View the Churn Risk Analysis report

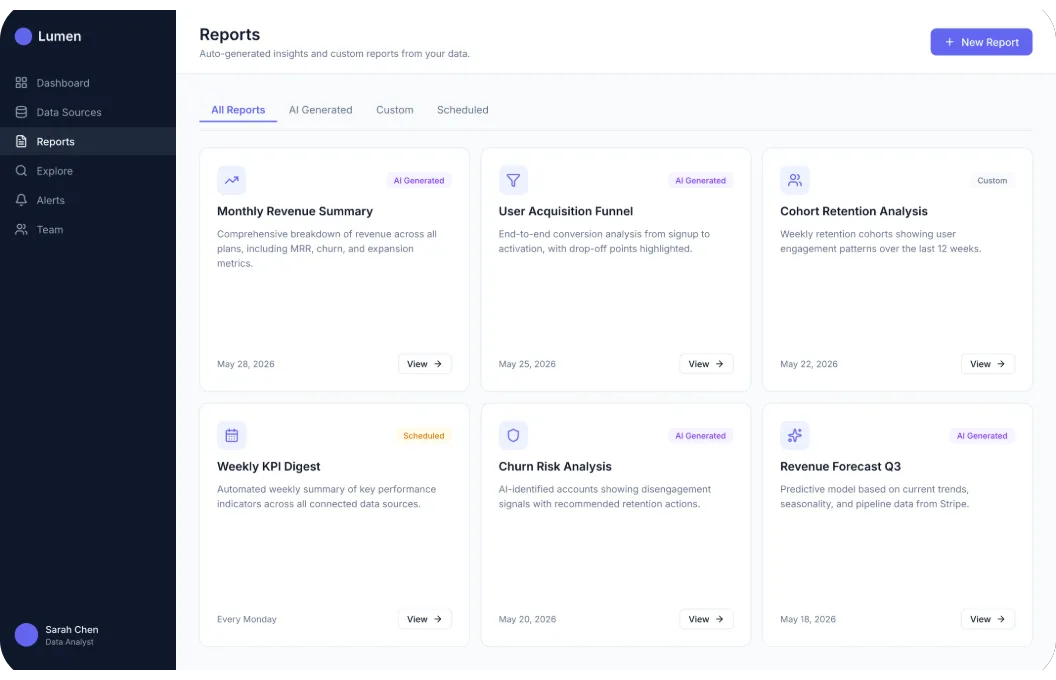(706, 619)
